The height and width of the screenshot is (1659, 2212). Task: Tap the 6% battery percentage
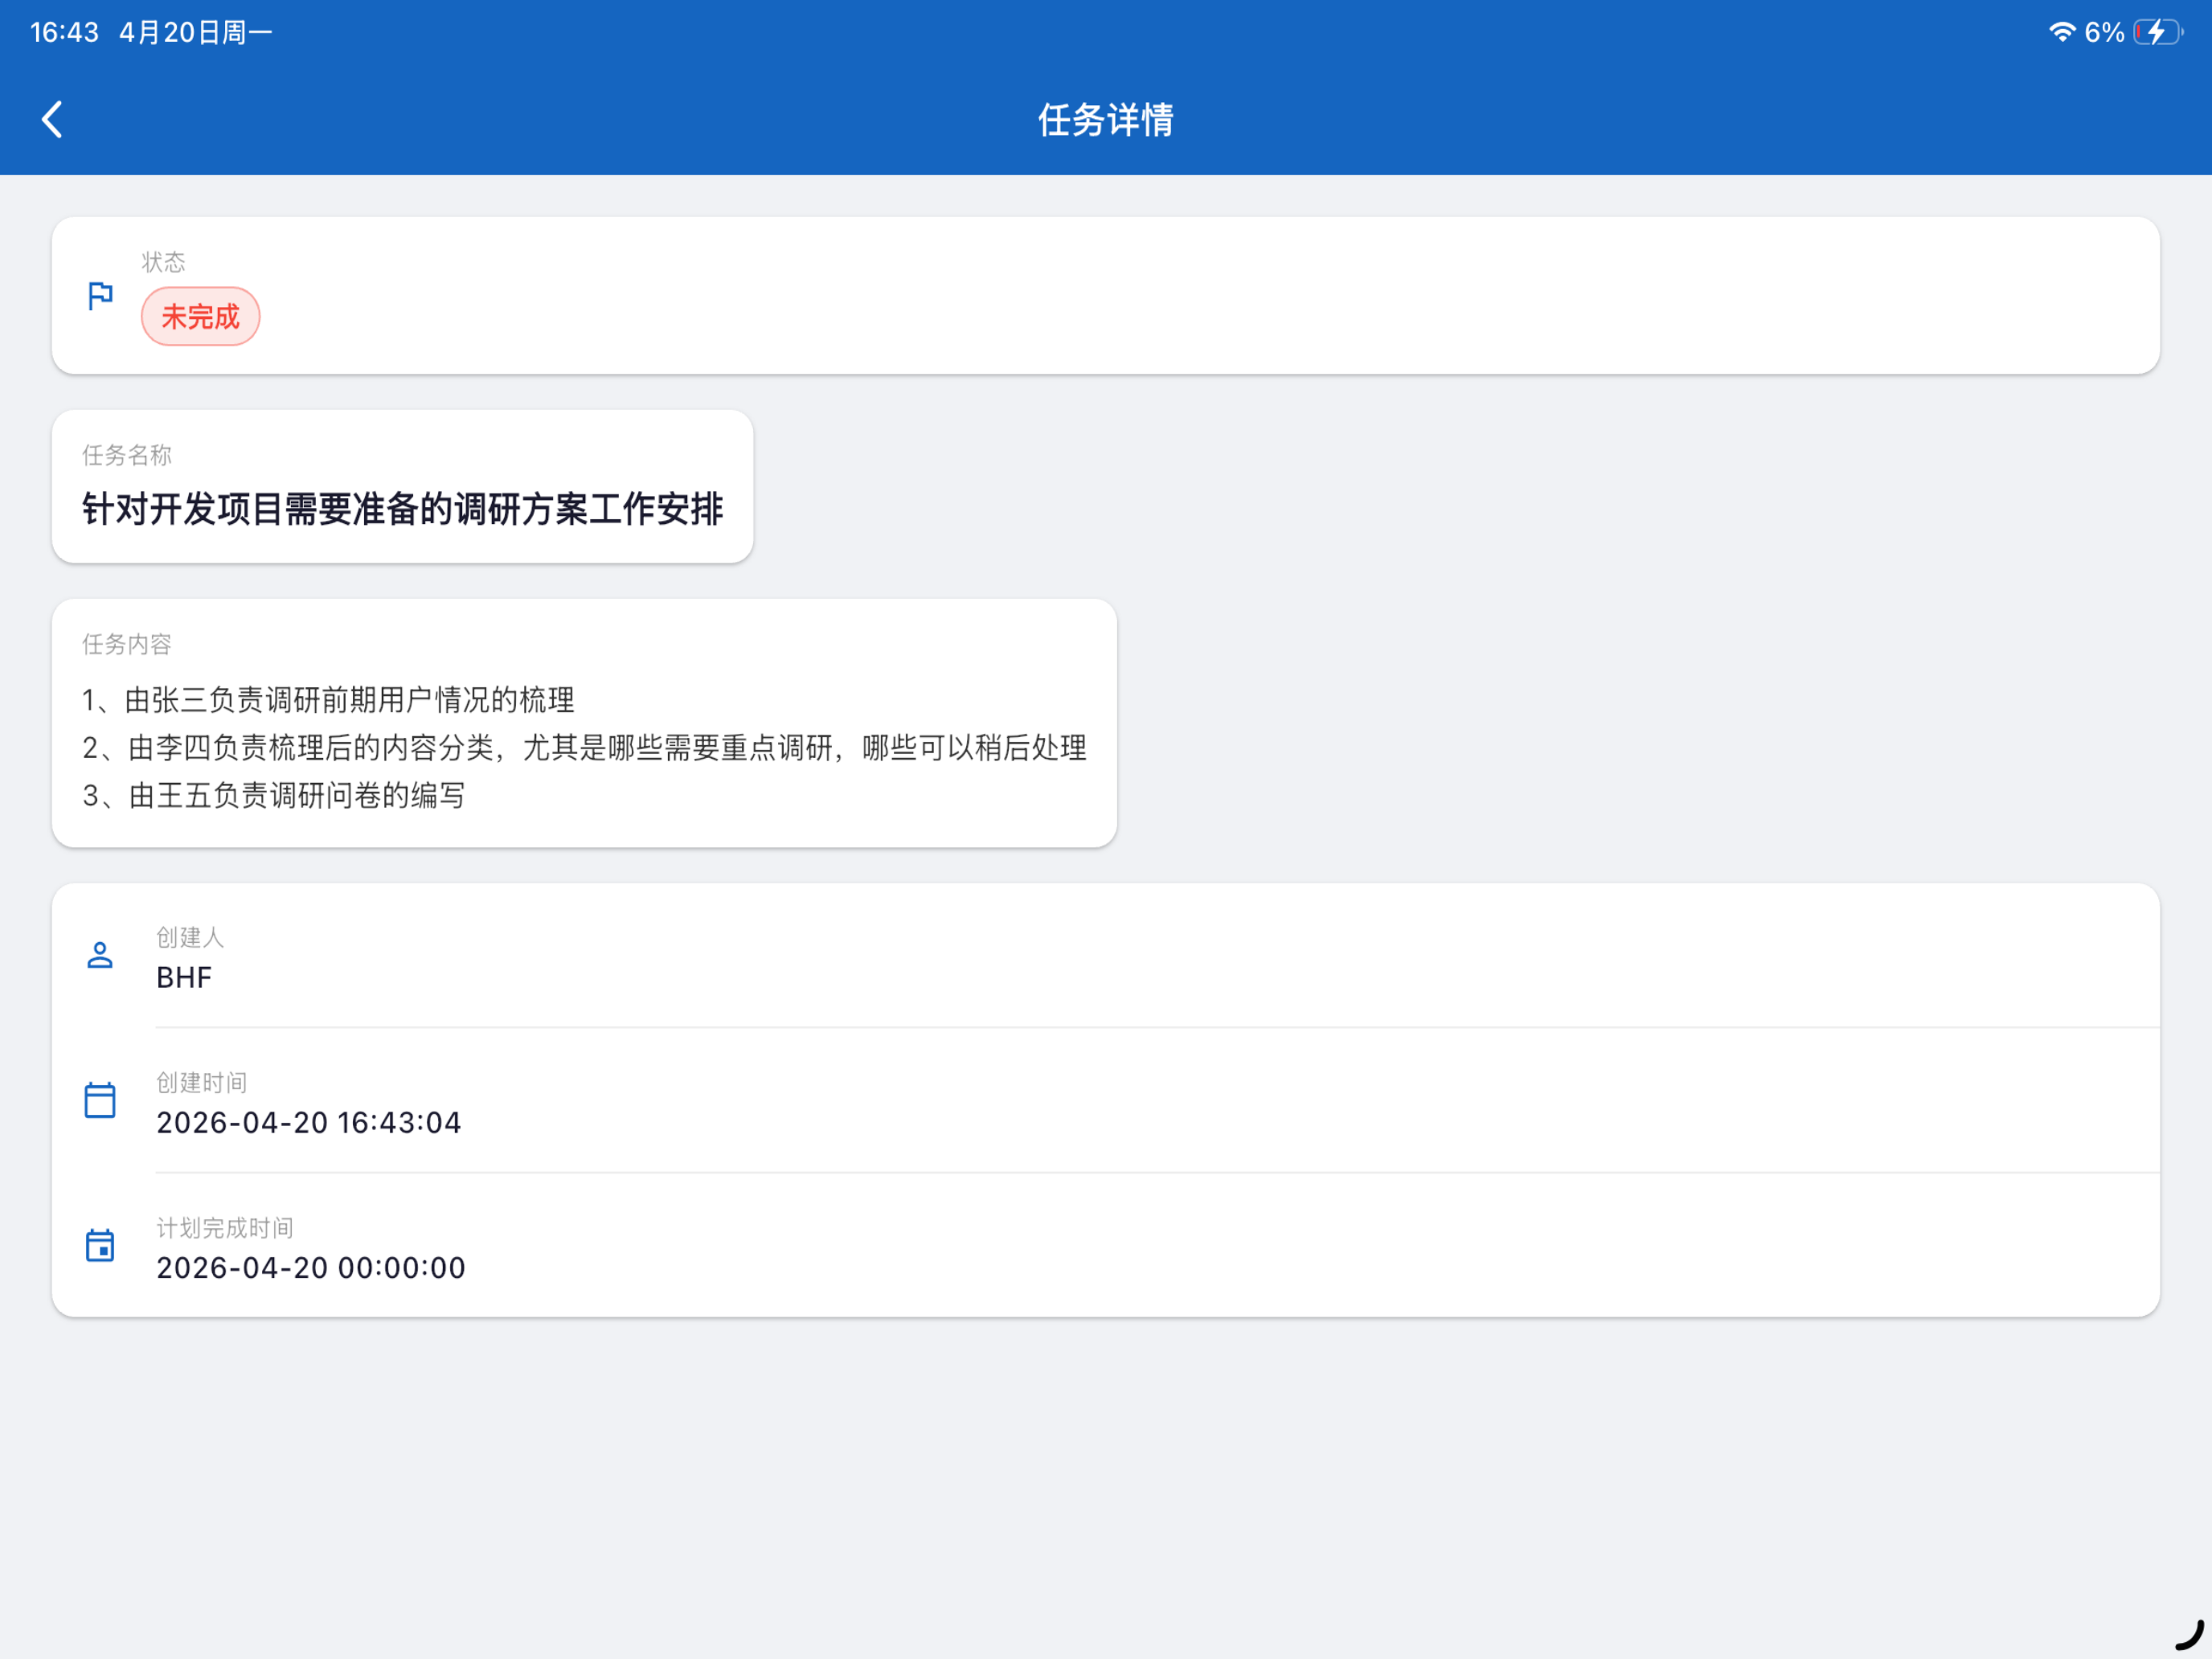[x=2104, y=32]
